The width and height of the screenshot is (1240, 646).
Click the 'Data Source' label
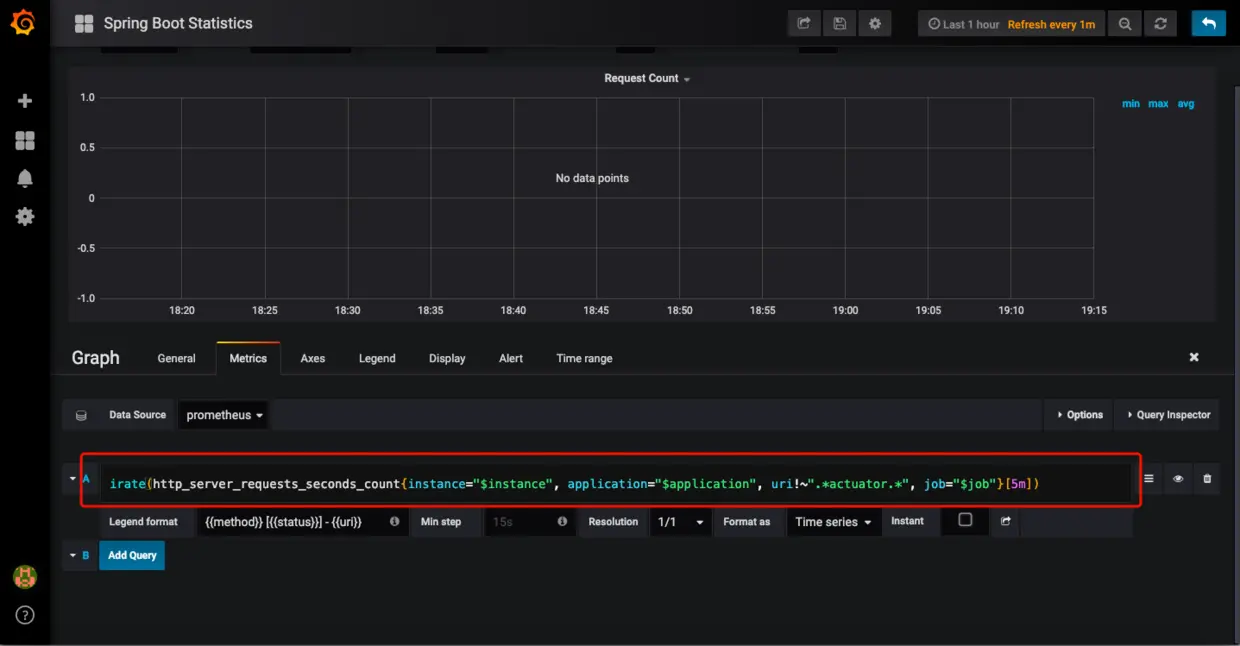(x=137, y=415)
